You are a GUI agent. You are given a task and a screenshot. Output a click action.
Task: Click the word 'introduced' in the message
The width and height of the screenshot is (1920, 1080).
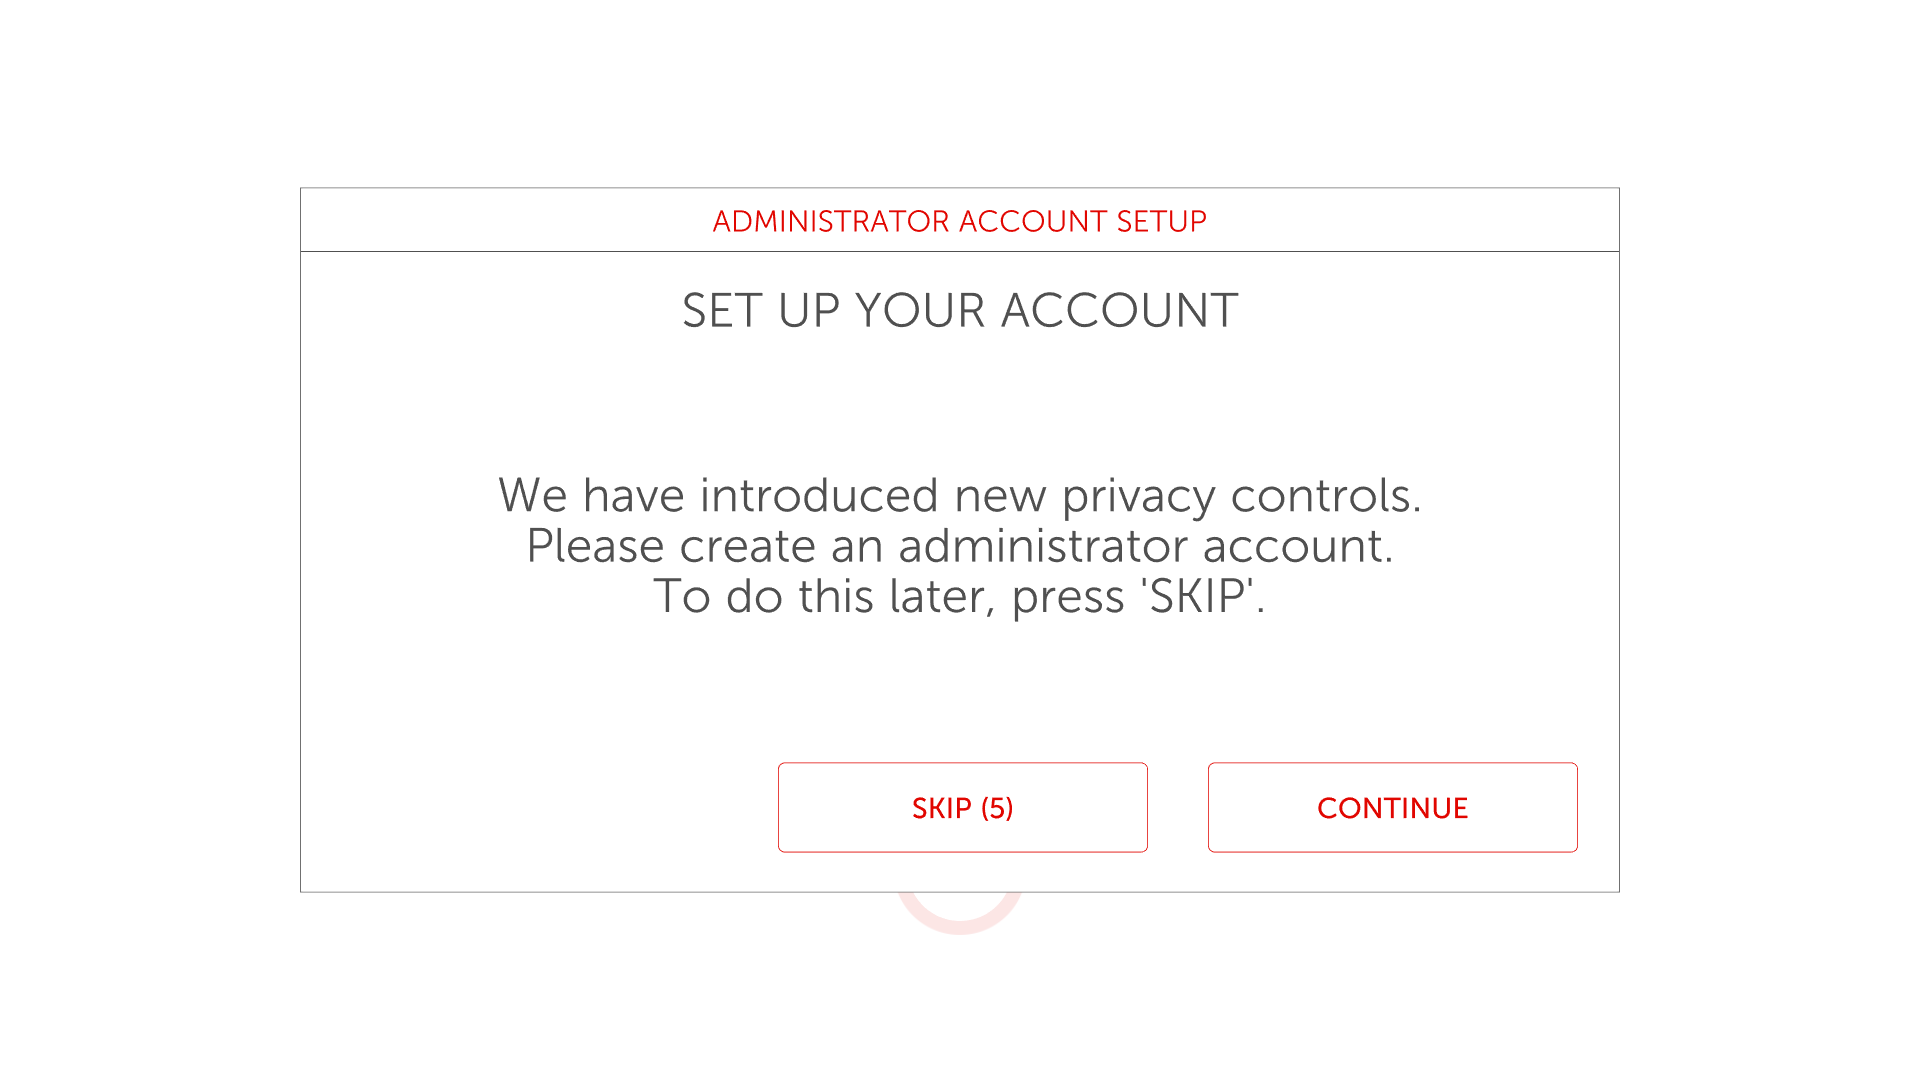coord(819,496)
